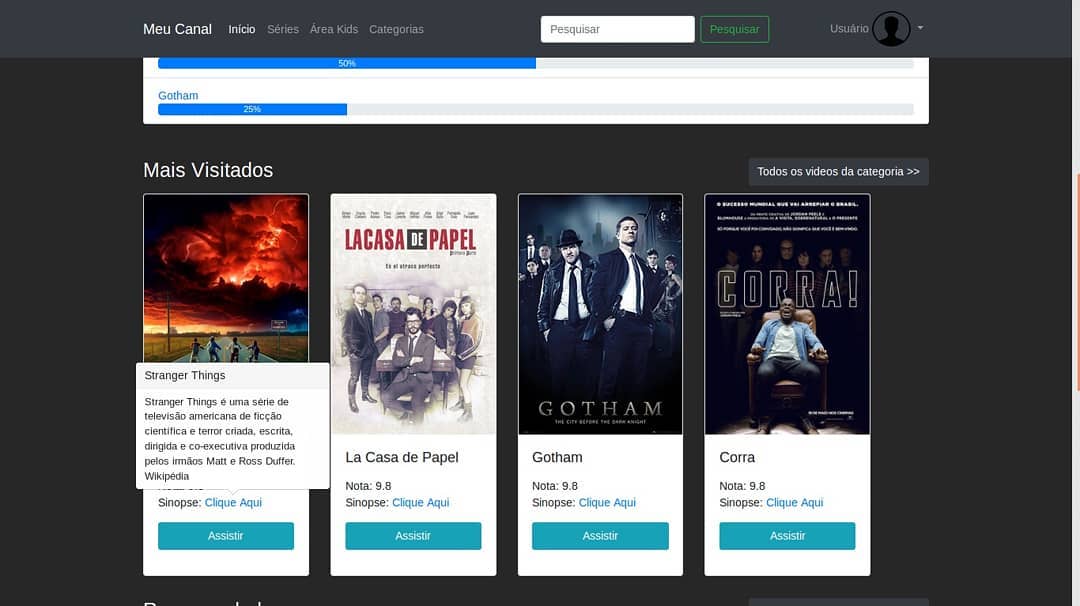Screen dimensions: 1080x606
Task: Click Nota: 9.8 on Gotham card
Action: point(554,486)
